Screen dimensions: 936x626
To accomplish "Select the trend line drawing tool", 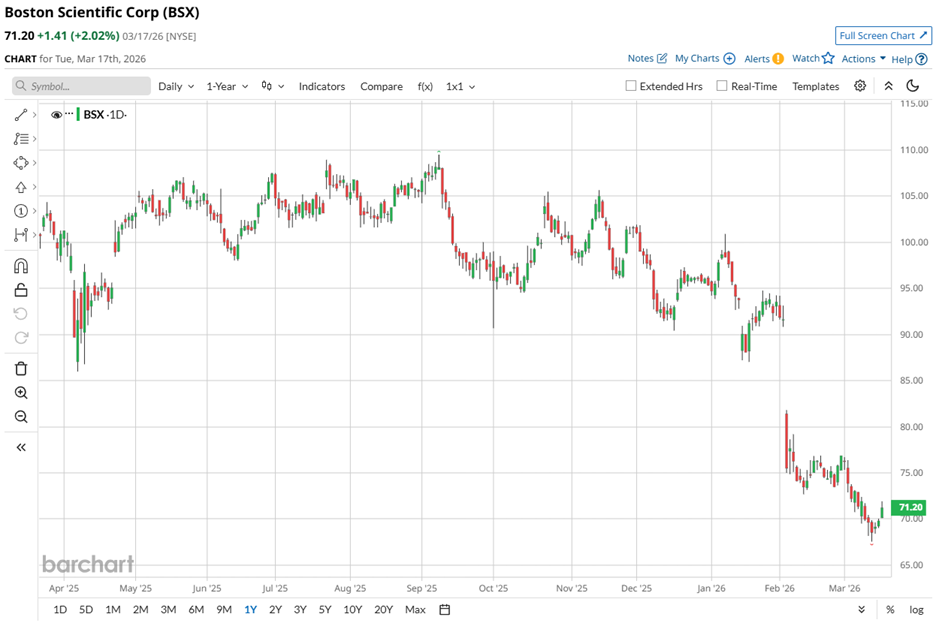I will point(21,115).
